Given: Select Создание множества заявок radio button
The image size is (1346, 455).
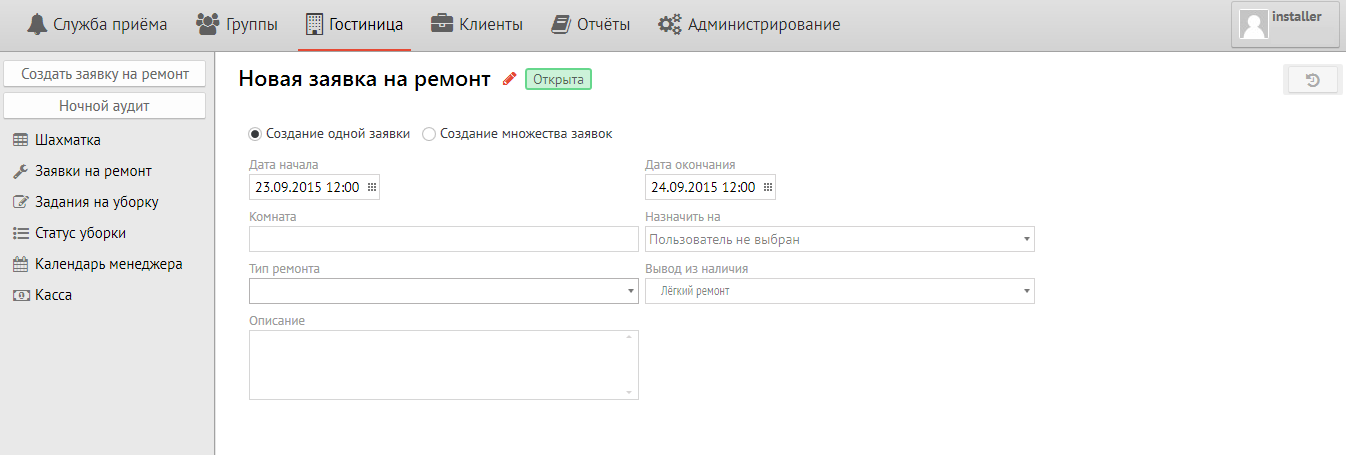Looking at the screenshot, I should coord(429,133).
